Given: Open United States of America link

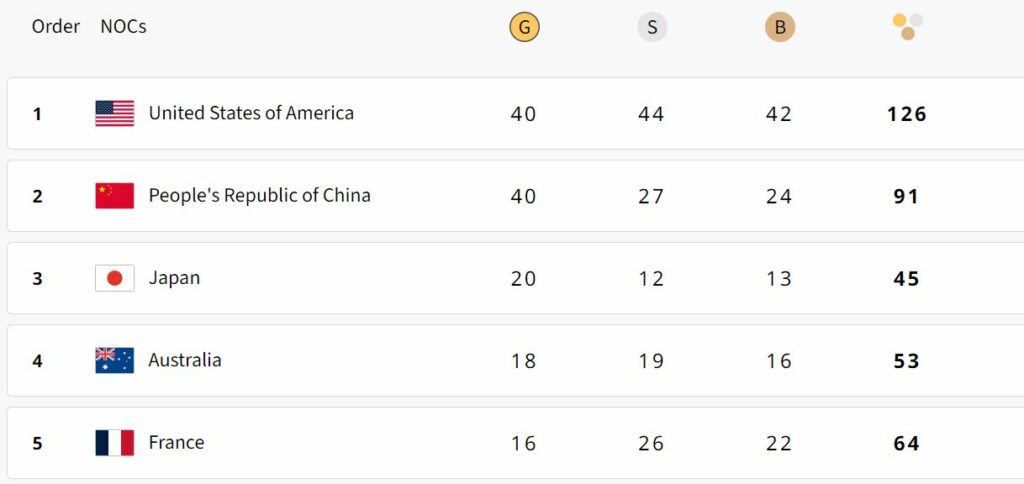Looking at the screenshot, I should 251,113.
